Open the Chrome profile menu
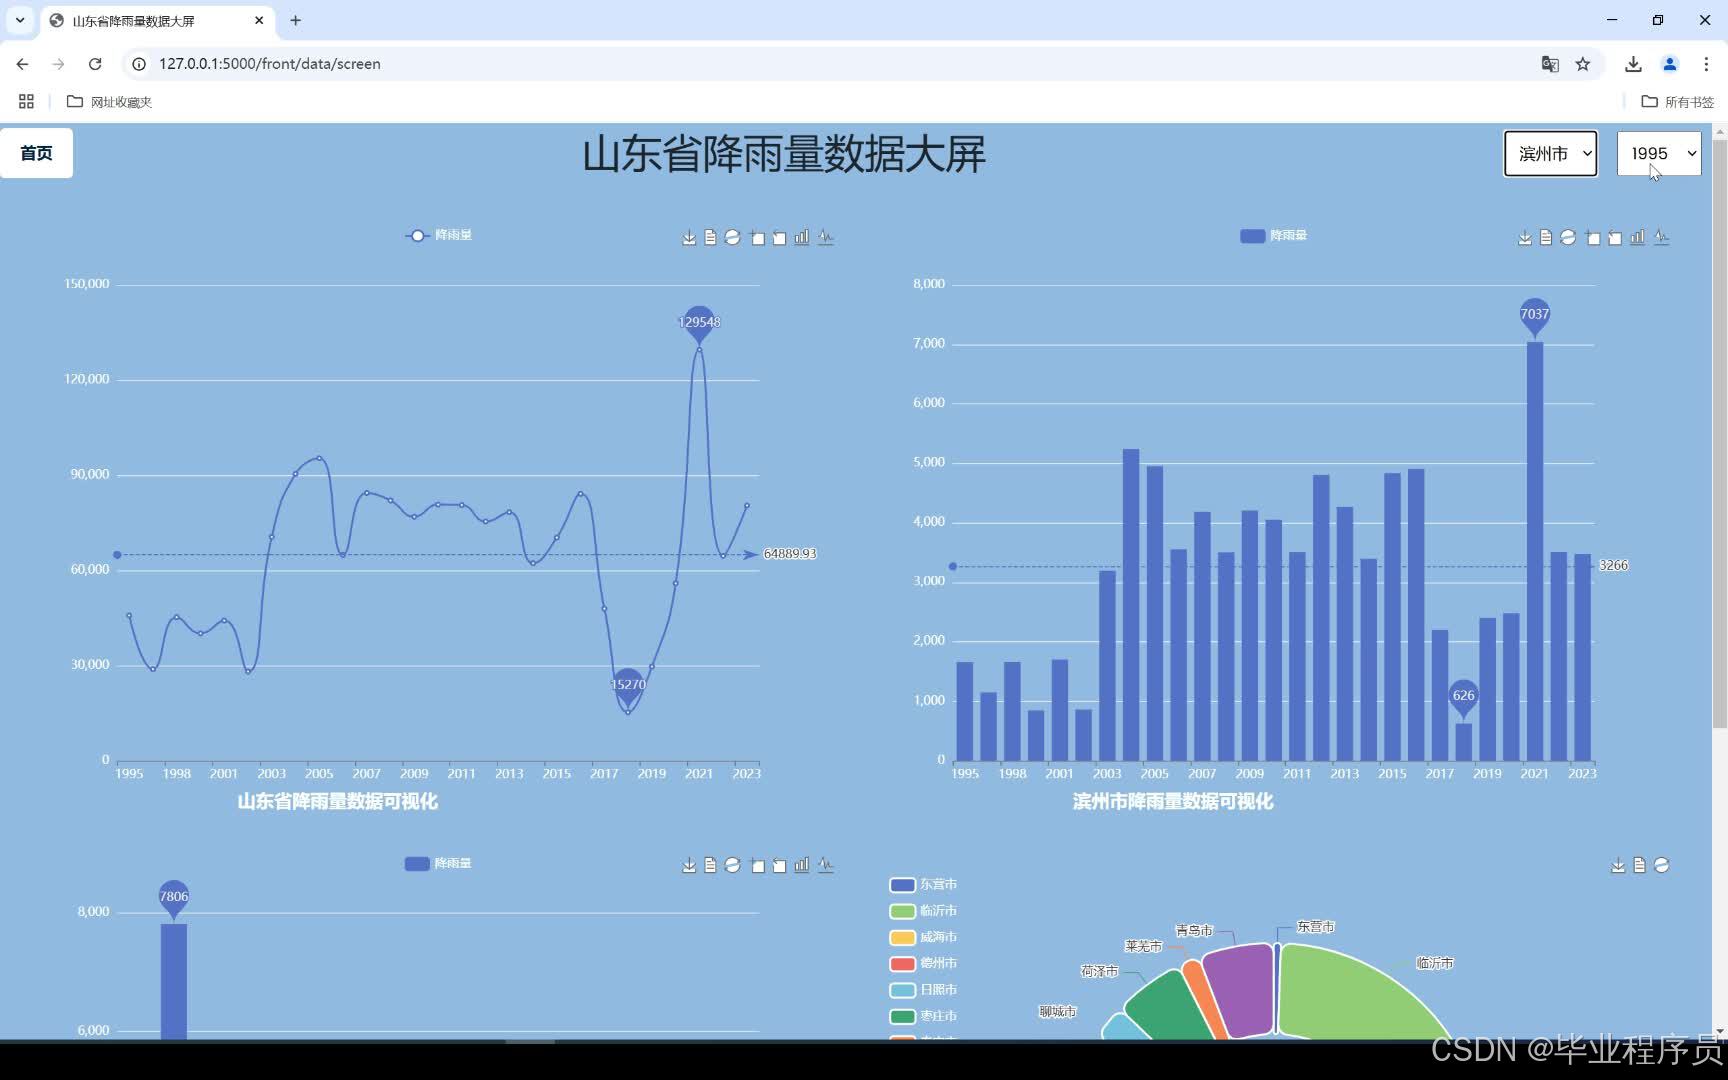1728x1080 pixels. tap(1669, 64)
